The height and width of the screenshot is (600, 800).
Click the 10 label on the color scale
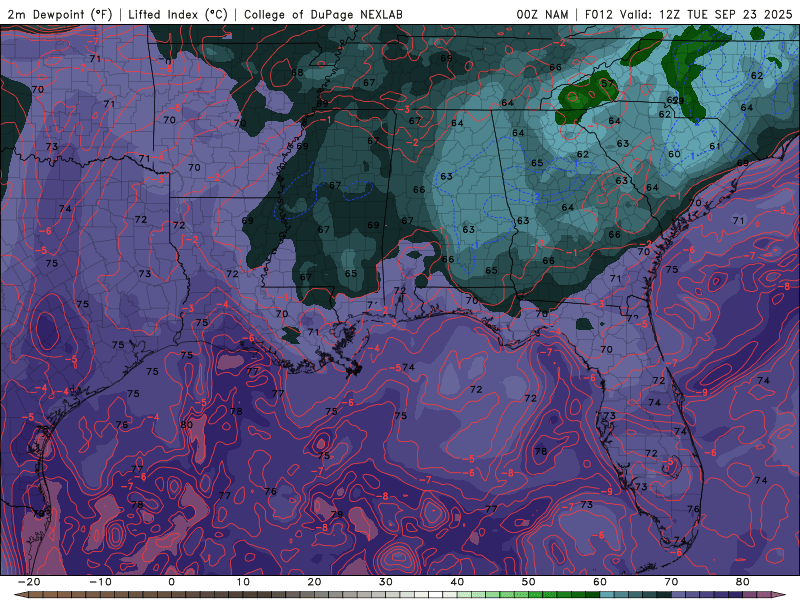[243, 582]
